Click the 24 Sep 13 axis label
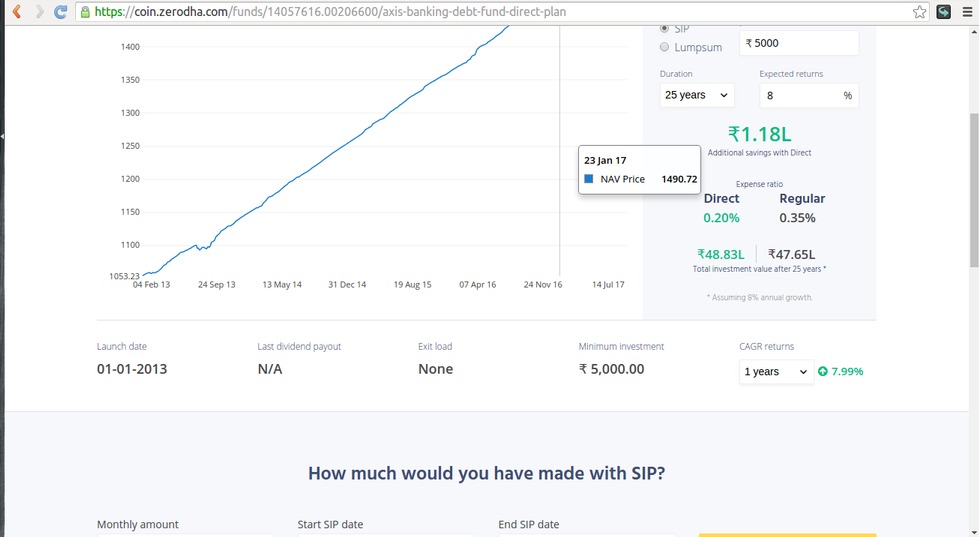The height and width of the screenshot is (537, 979). click(217, 285)
